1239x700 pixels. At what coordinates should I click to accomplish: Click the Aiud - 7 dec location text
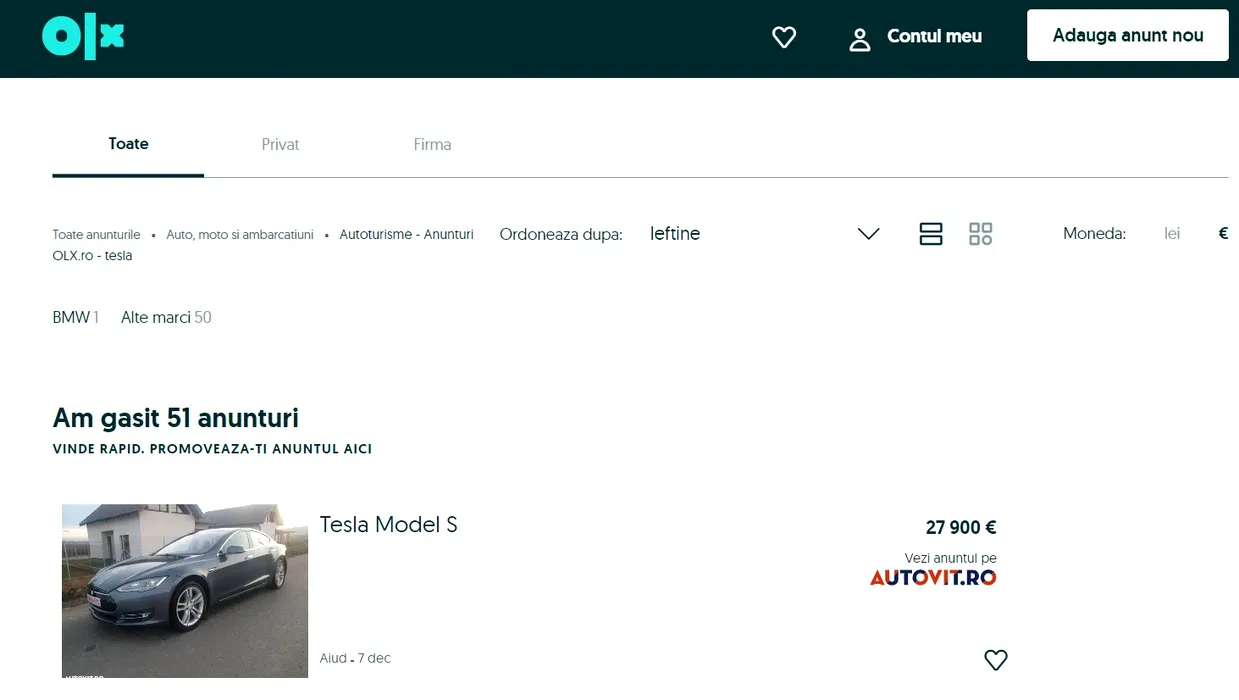[x=355, y=658]
